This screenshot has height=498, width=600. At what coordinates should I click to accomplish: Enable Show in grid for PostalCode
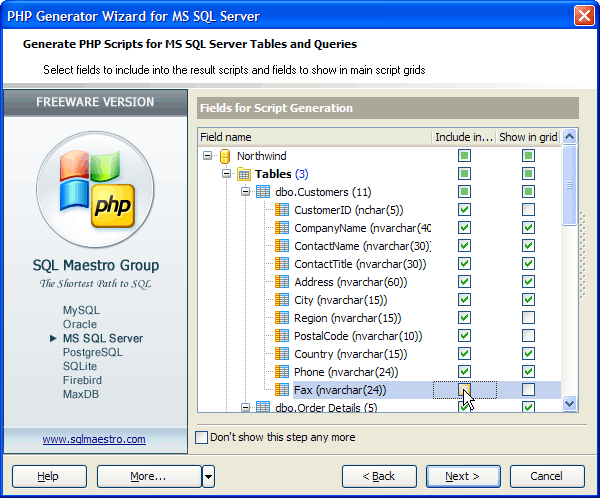[x=528, y=336]
